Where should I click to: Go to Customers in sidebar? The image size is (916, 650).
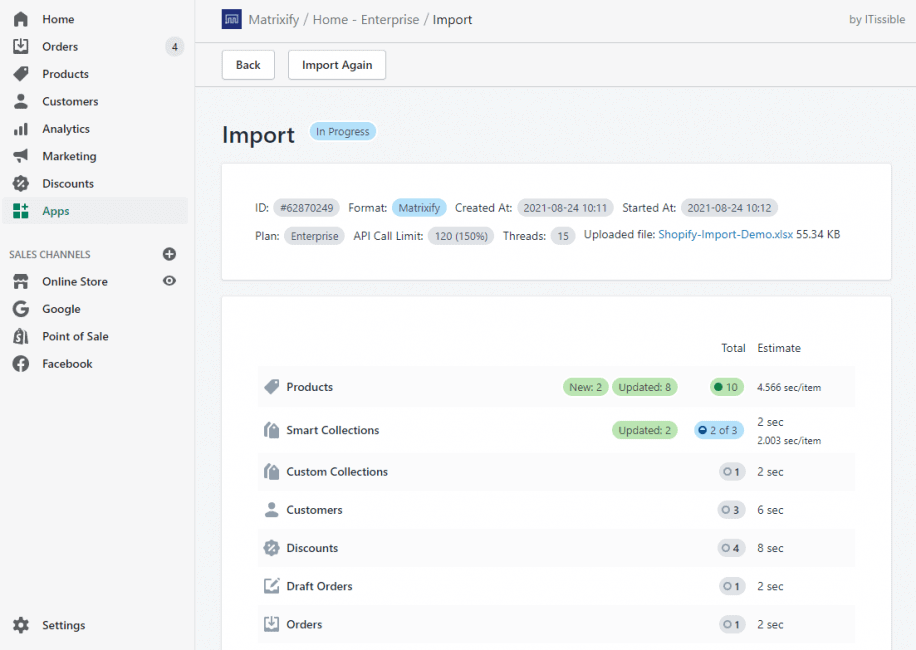click(x=70, y=101)
